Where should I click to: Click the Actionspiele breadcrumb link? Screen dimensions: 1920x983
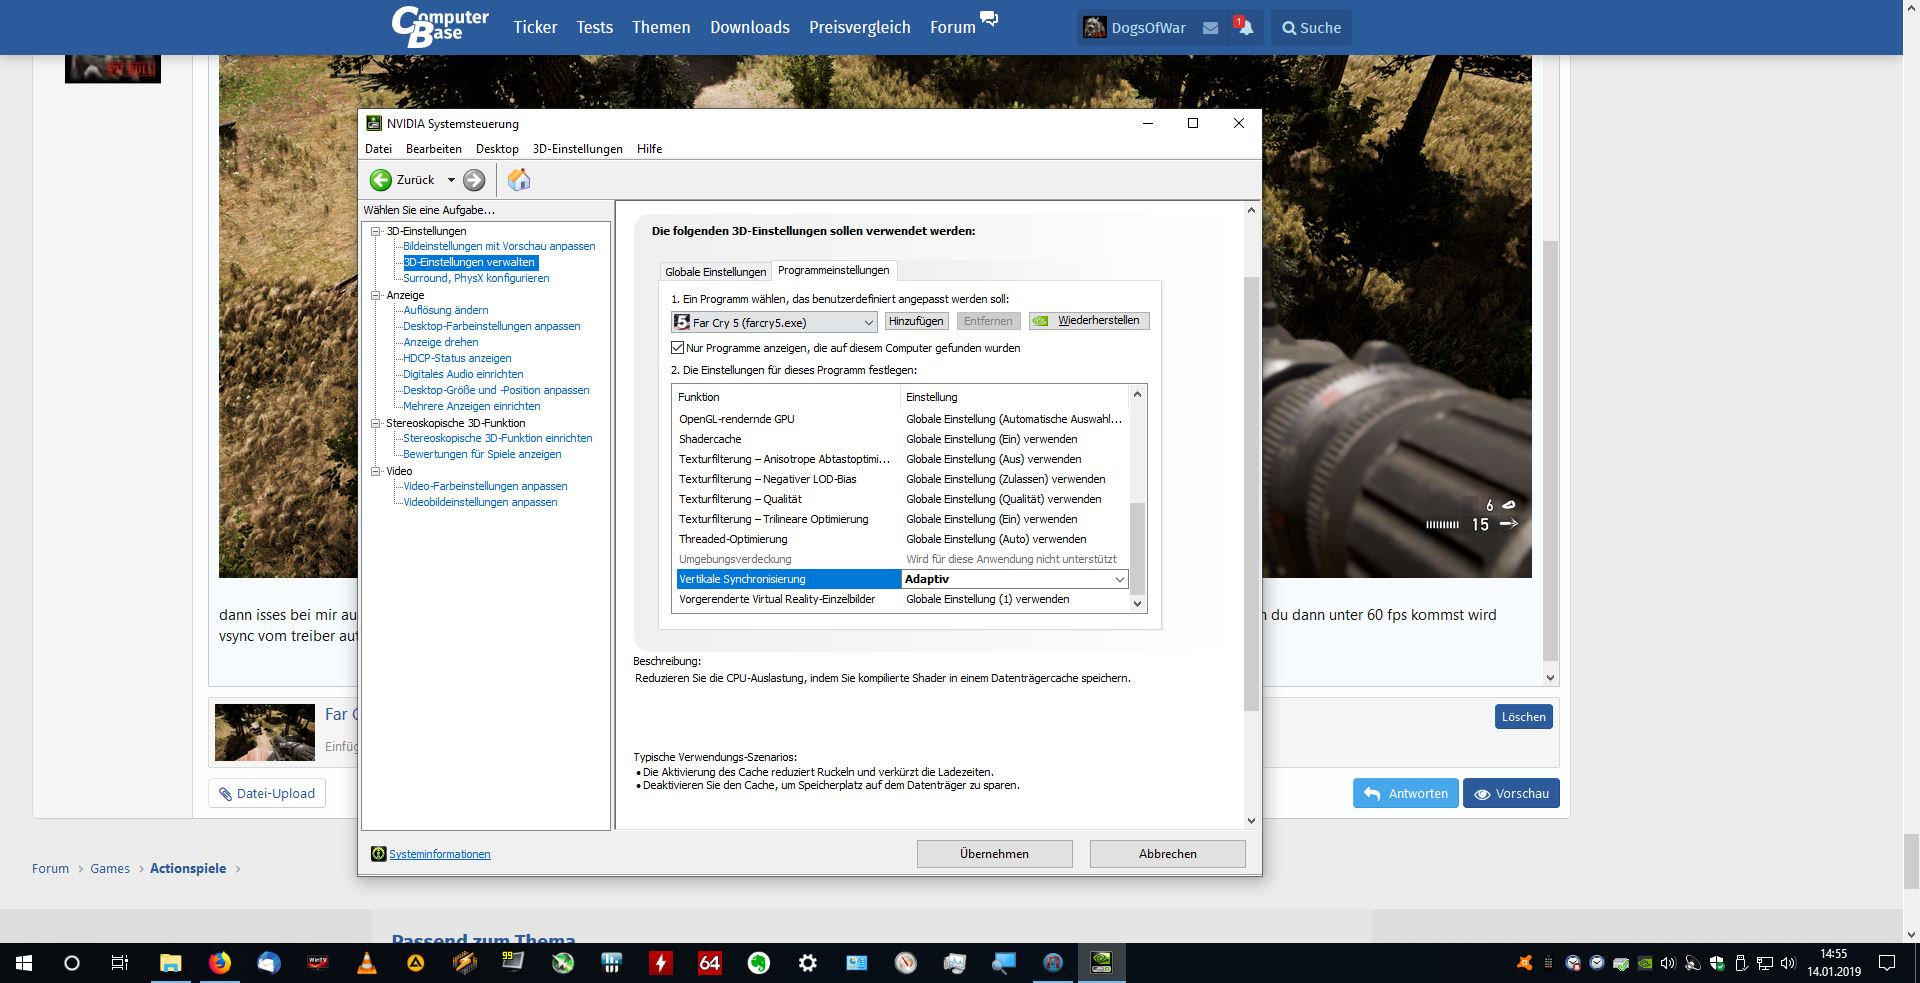(x=188, y=869)
